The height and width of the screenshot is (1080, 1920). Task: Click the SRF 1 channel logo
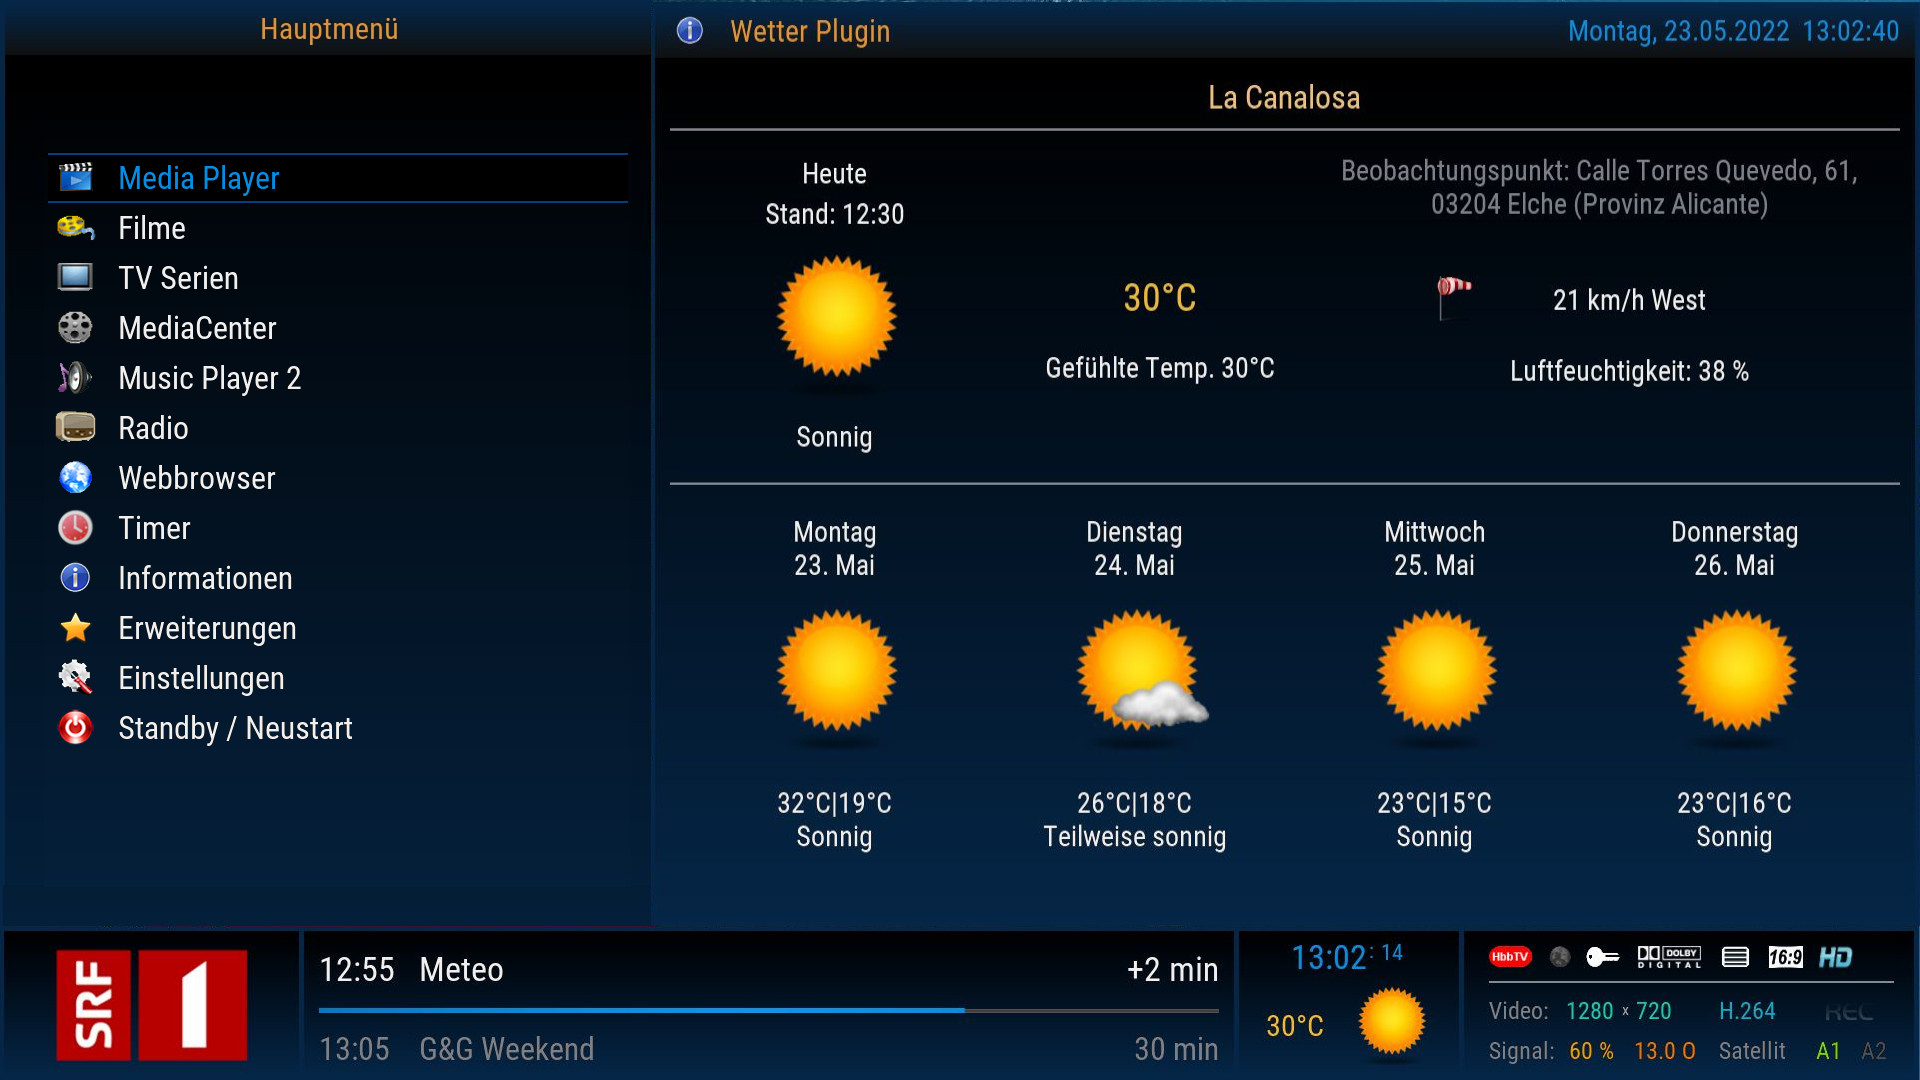(x=151, y=1005)
